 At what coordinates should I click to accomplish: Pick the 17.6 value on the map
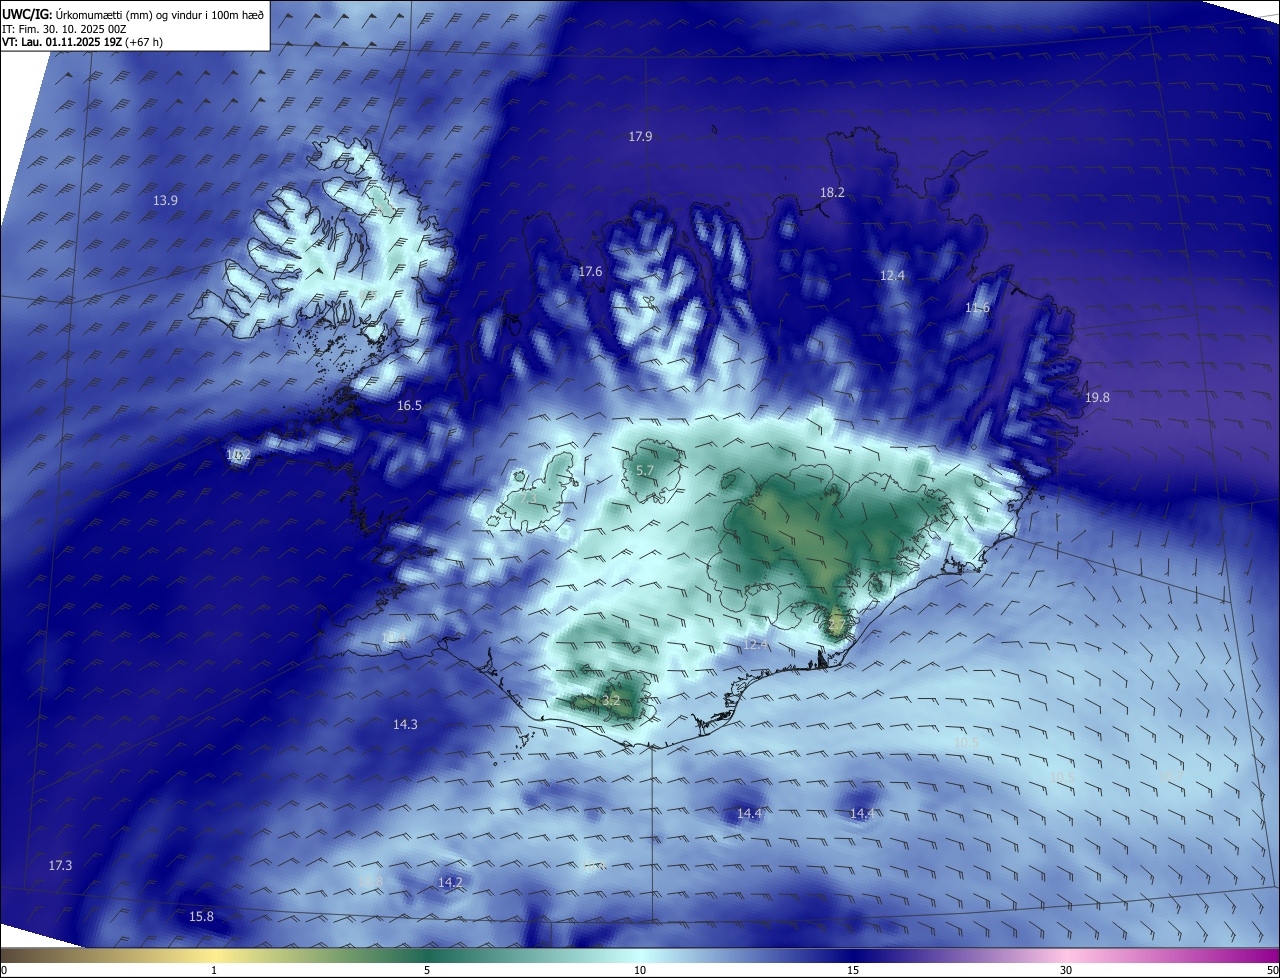[x=590, y=271]
